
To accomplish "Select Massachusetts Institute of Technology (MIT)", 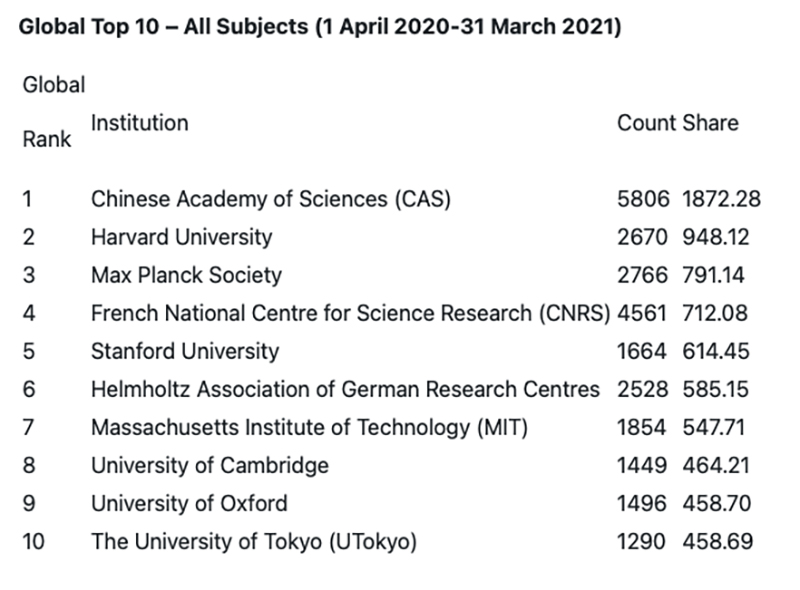I will coord(309,427).
